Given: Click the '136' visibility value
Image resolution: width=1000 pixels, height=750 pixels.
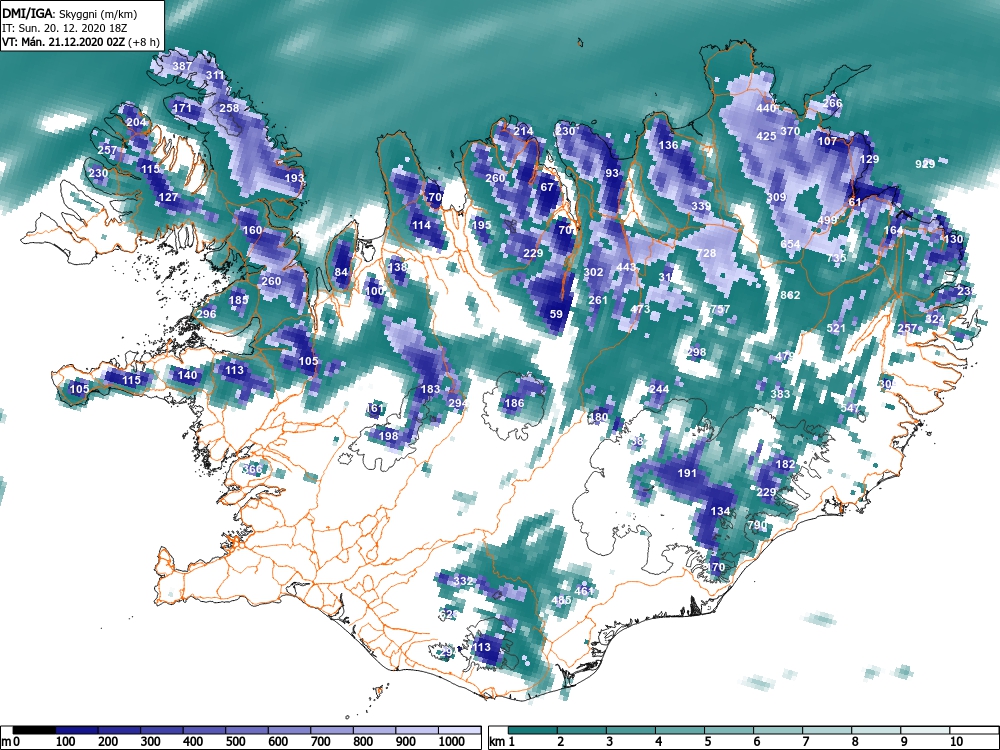Looking at the screenshot, I should point(668,145).
